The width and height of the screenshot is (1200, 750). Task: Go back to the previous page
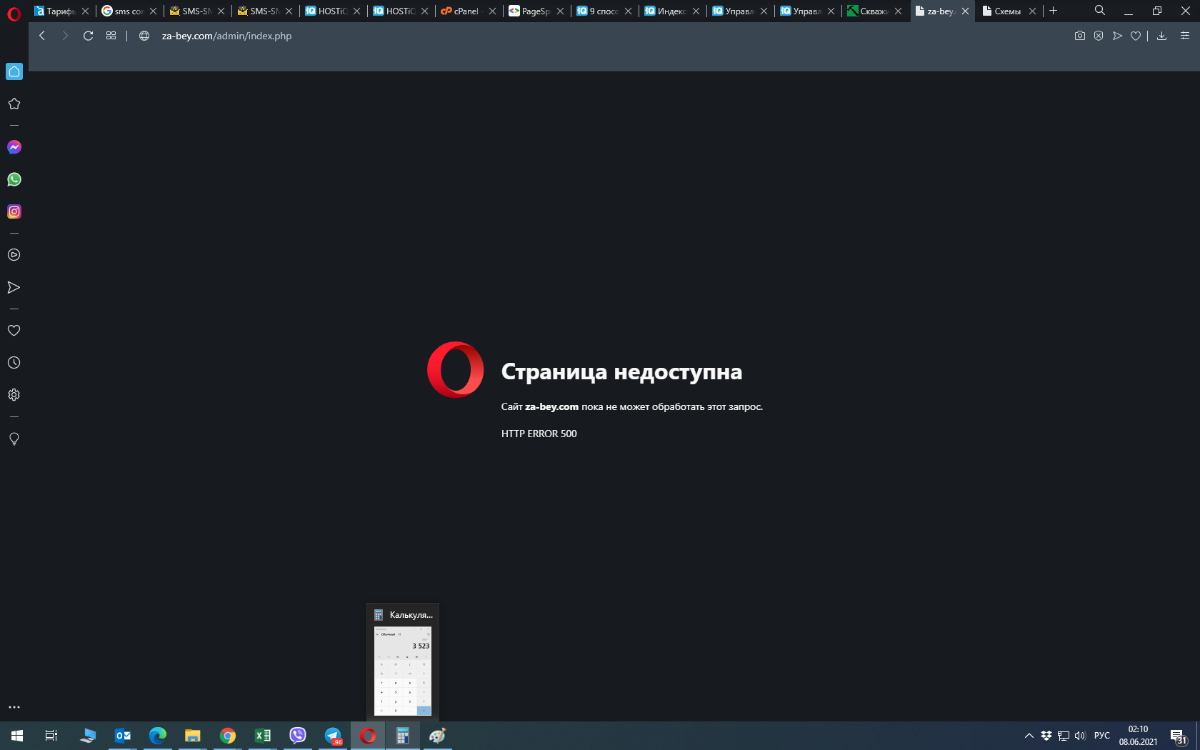(x=42, y=35)
